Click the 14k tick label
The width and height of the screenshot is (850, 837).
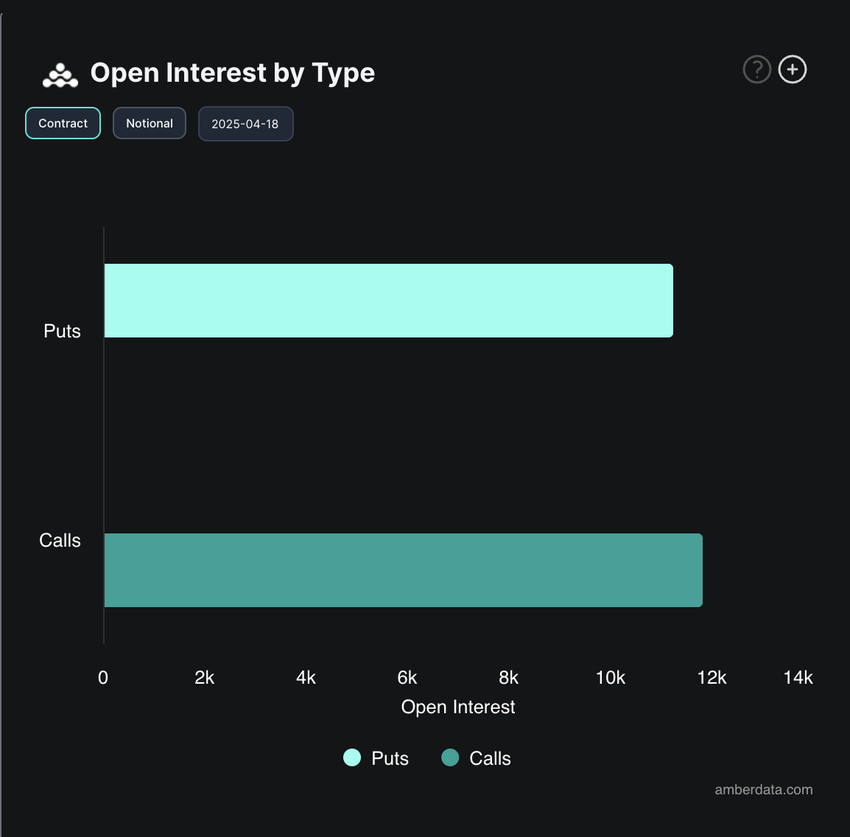(798, 677)
